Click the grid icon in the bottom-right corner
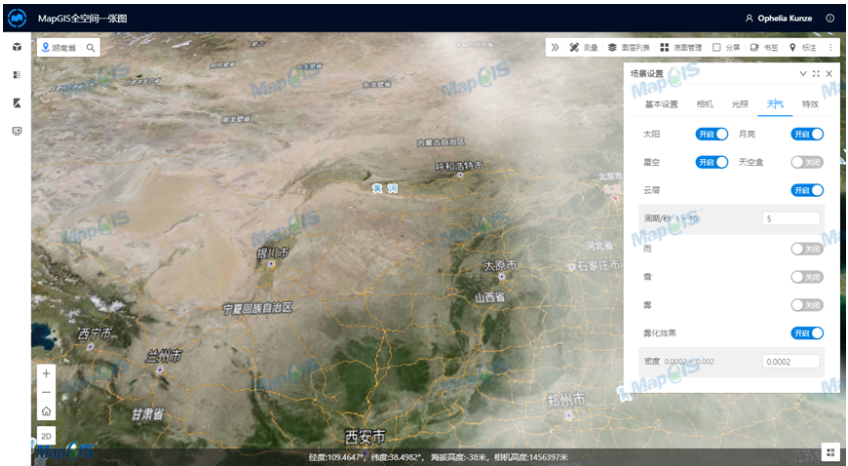The width and height of the screenshot is (848, 466). click(831, 452)
